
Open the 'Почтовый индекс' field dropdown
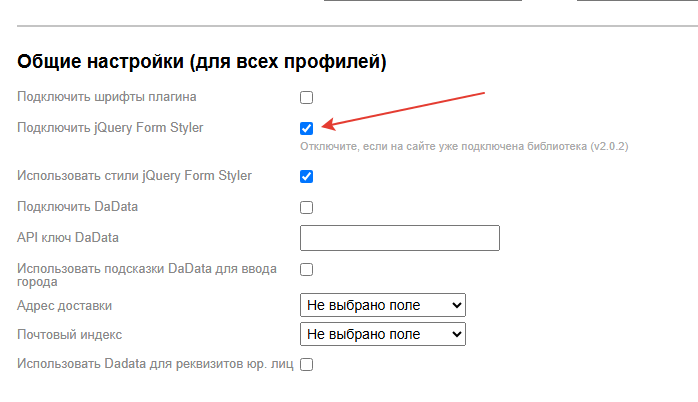tap(383, 334)
